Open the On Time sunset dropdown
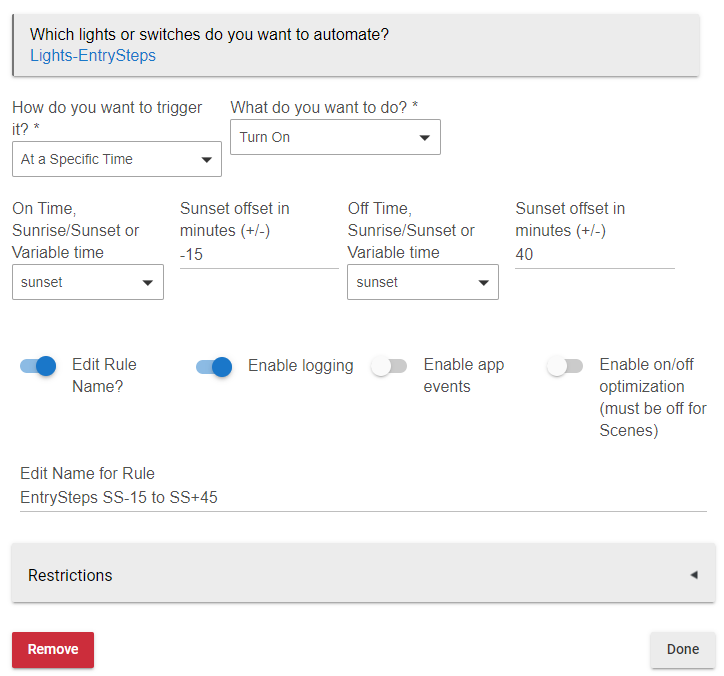The height and width of the screenshot is (676, 724). tap(88, 282)
